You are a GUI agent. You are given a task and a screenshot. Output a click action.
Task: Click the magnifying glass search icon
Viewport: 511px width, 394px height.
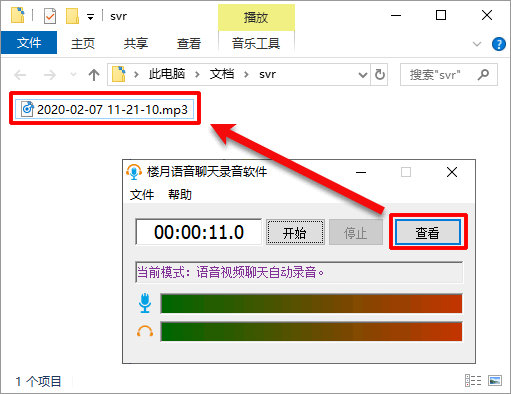tap(483, 75)
